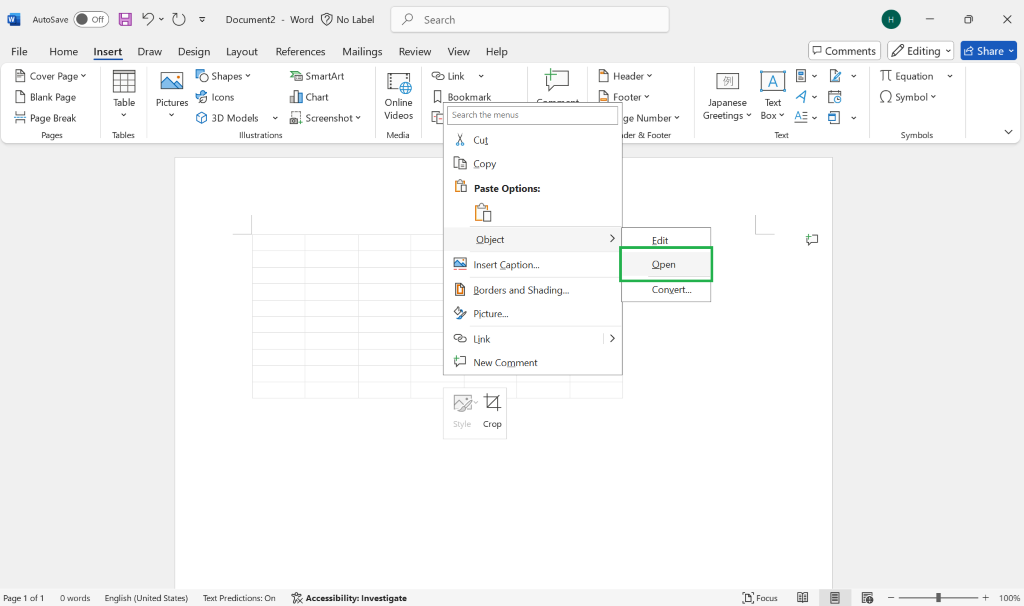Insert a Table from ribbon
This screenshot has height=606, width=1024.
tap(123, 95)
